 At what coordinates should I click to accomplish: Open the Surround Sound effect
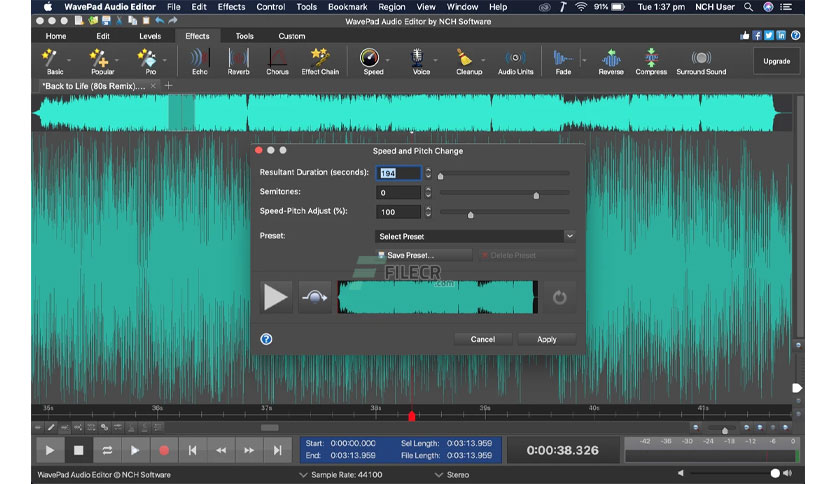[701, 61]
